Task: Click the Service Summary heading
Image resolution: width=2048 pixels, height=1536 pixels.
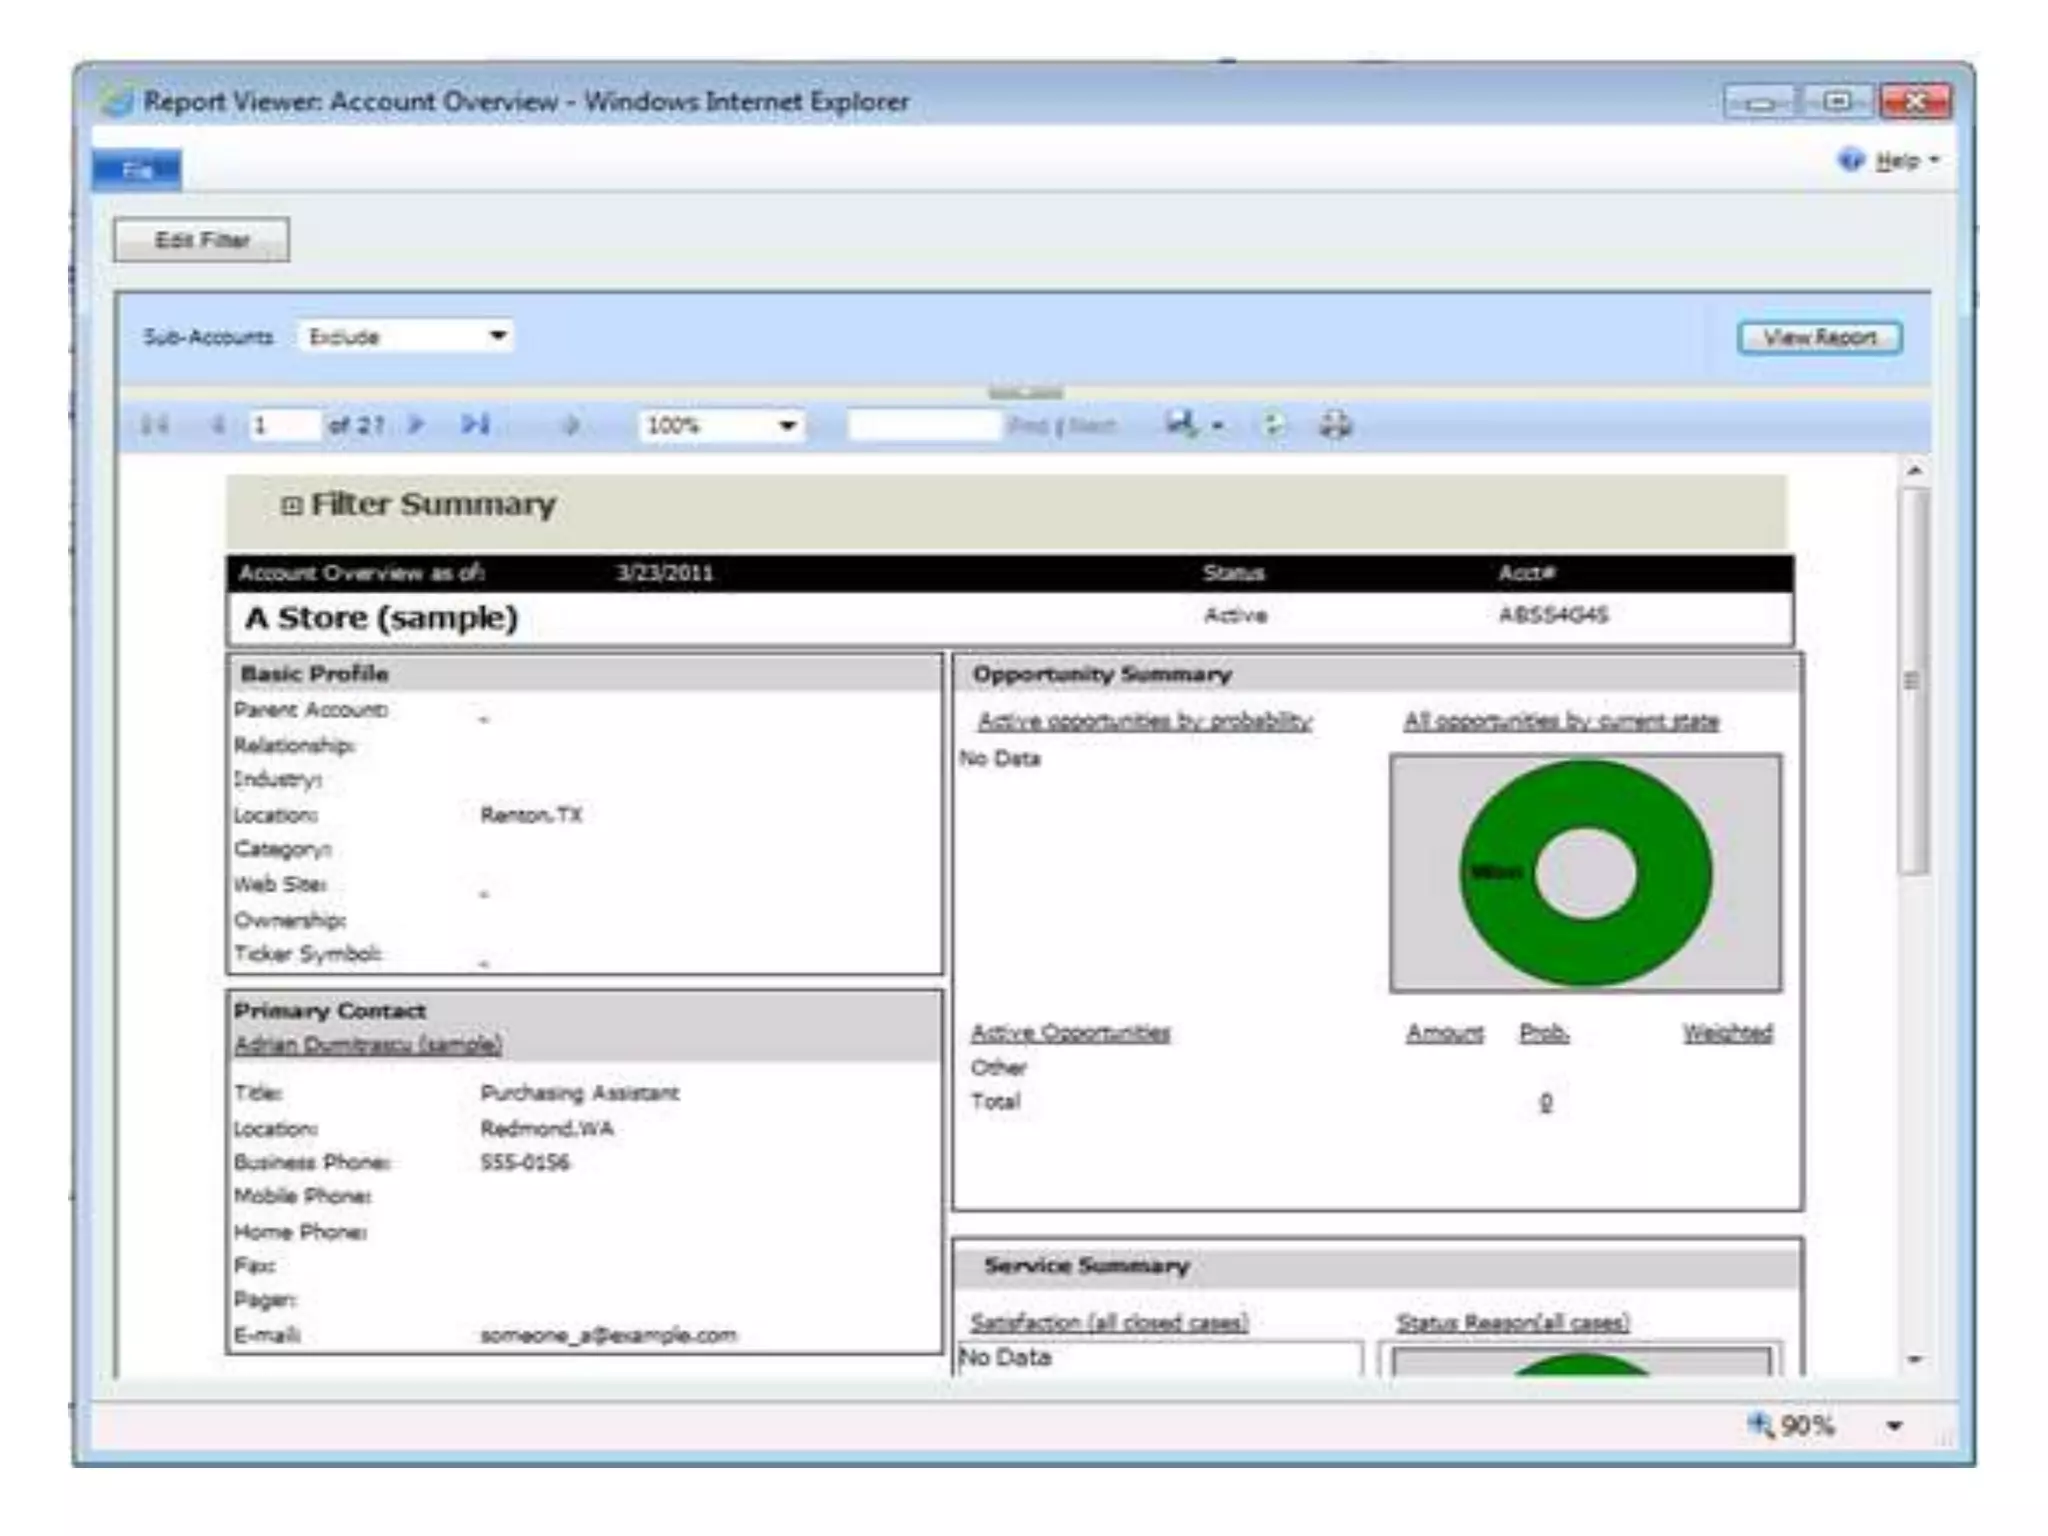Action: click(1087, 1266)
